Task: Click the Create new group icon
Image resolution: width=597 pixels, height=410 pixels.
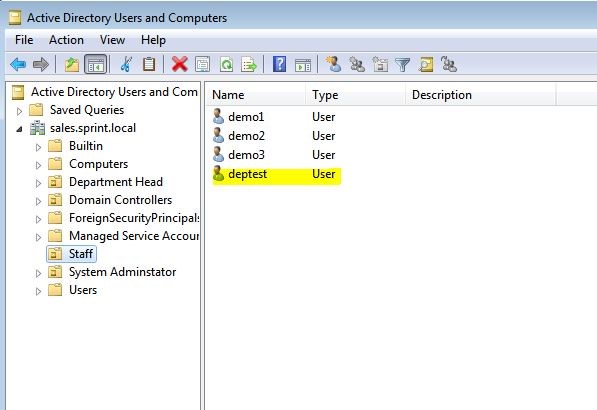Action: (357, 64)
